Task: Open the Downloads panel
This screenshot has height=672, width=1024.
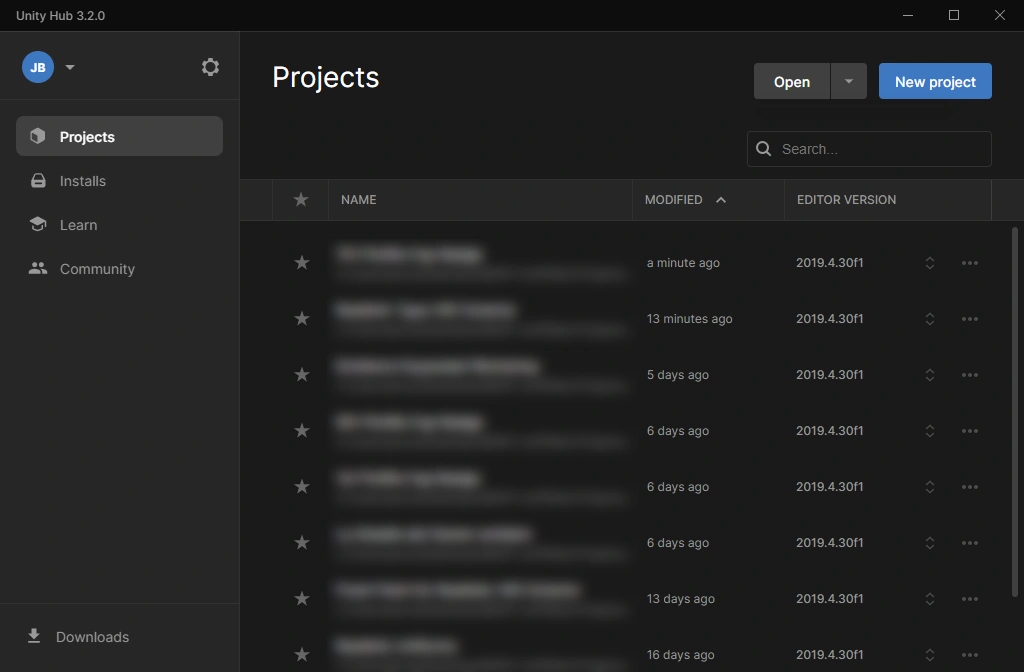Action: (78, 637)
